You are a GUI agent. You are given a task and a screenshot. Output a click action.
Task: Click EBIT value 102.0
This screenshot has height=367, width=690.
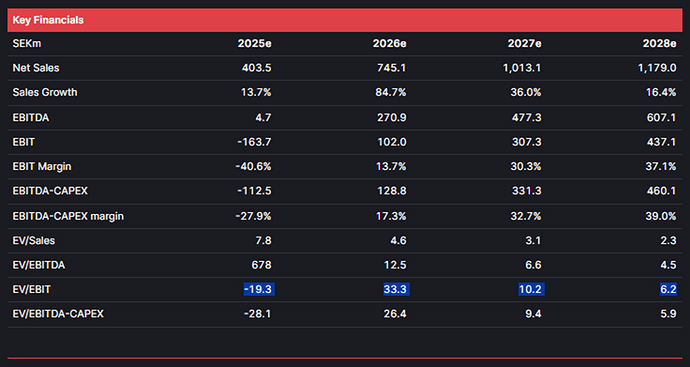pos(392,142)
